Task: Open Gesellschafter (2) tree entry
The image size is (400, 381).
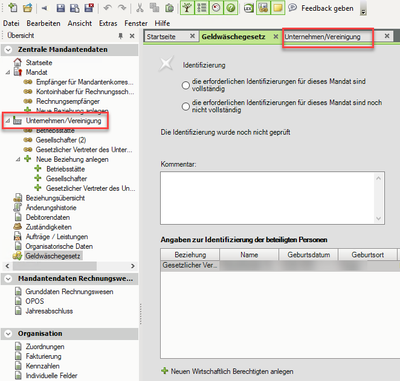Action: click(61, 140)
